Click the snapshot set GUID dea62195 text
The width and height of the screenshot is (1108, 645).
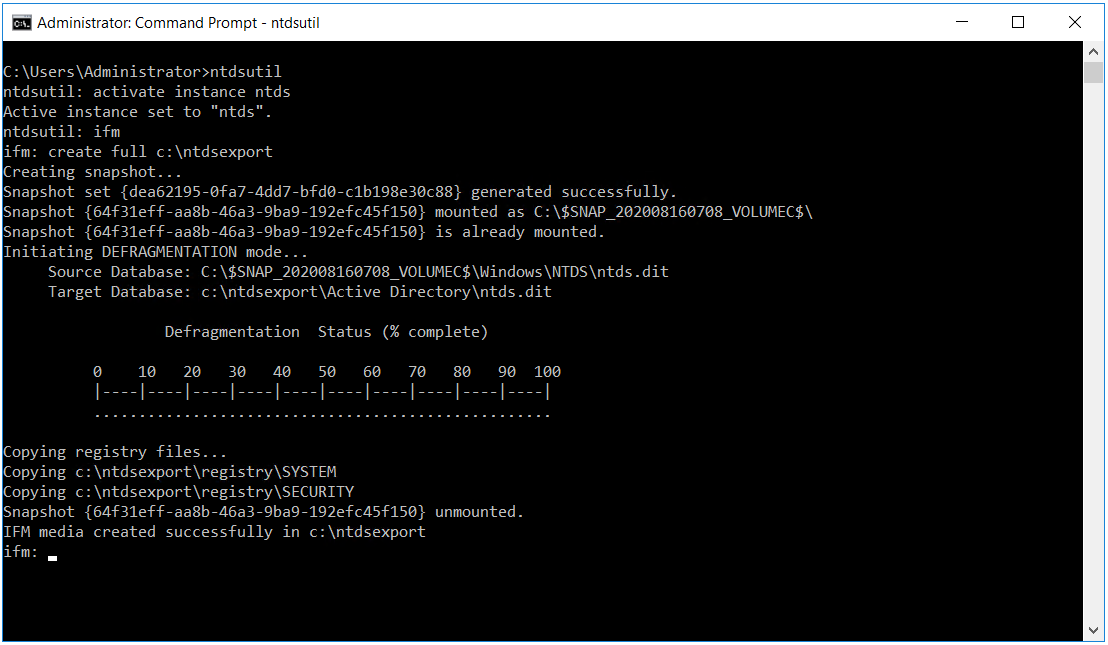[291, 192]
